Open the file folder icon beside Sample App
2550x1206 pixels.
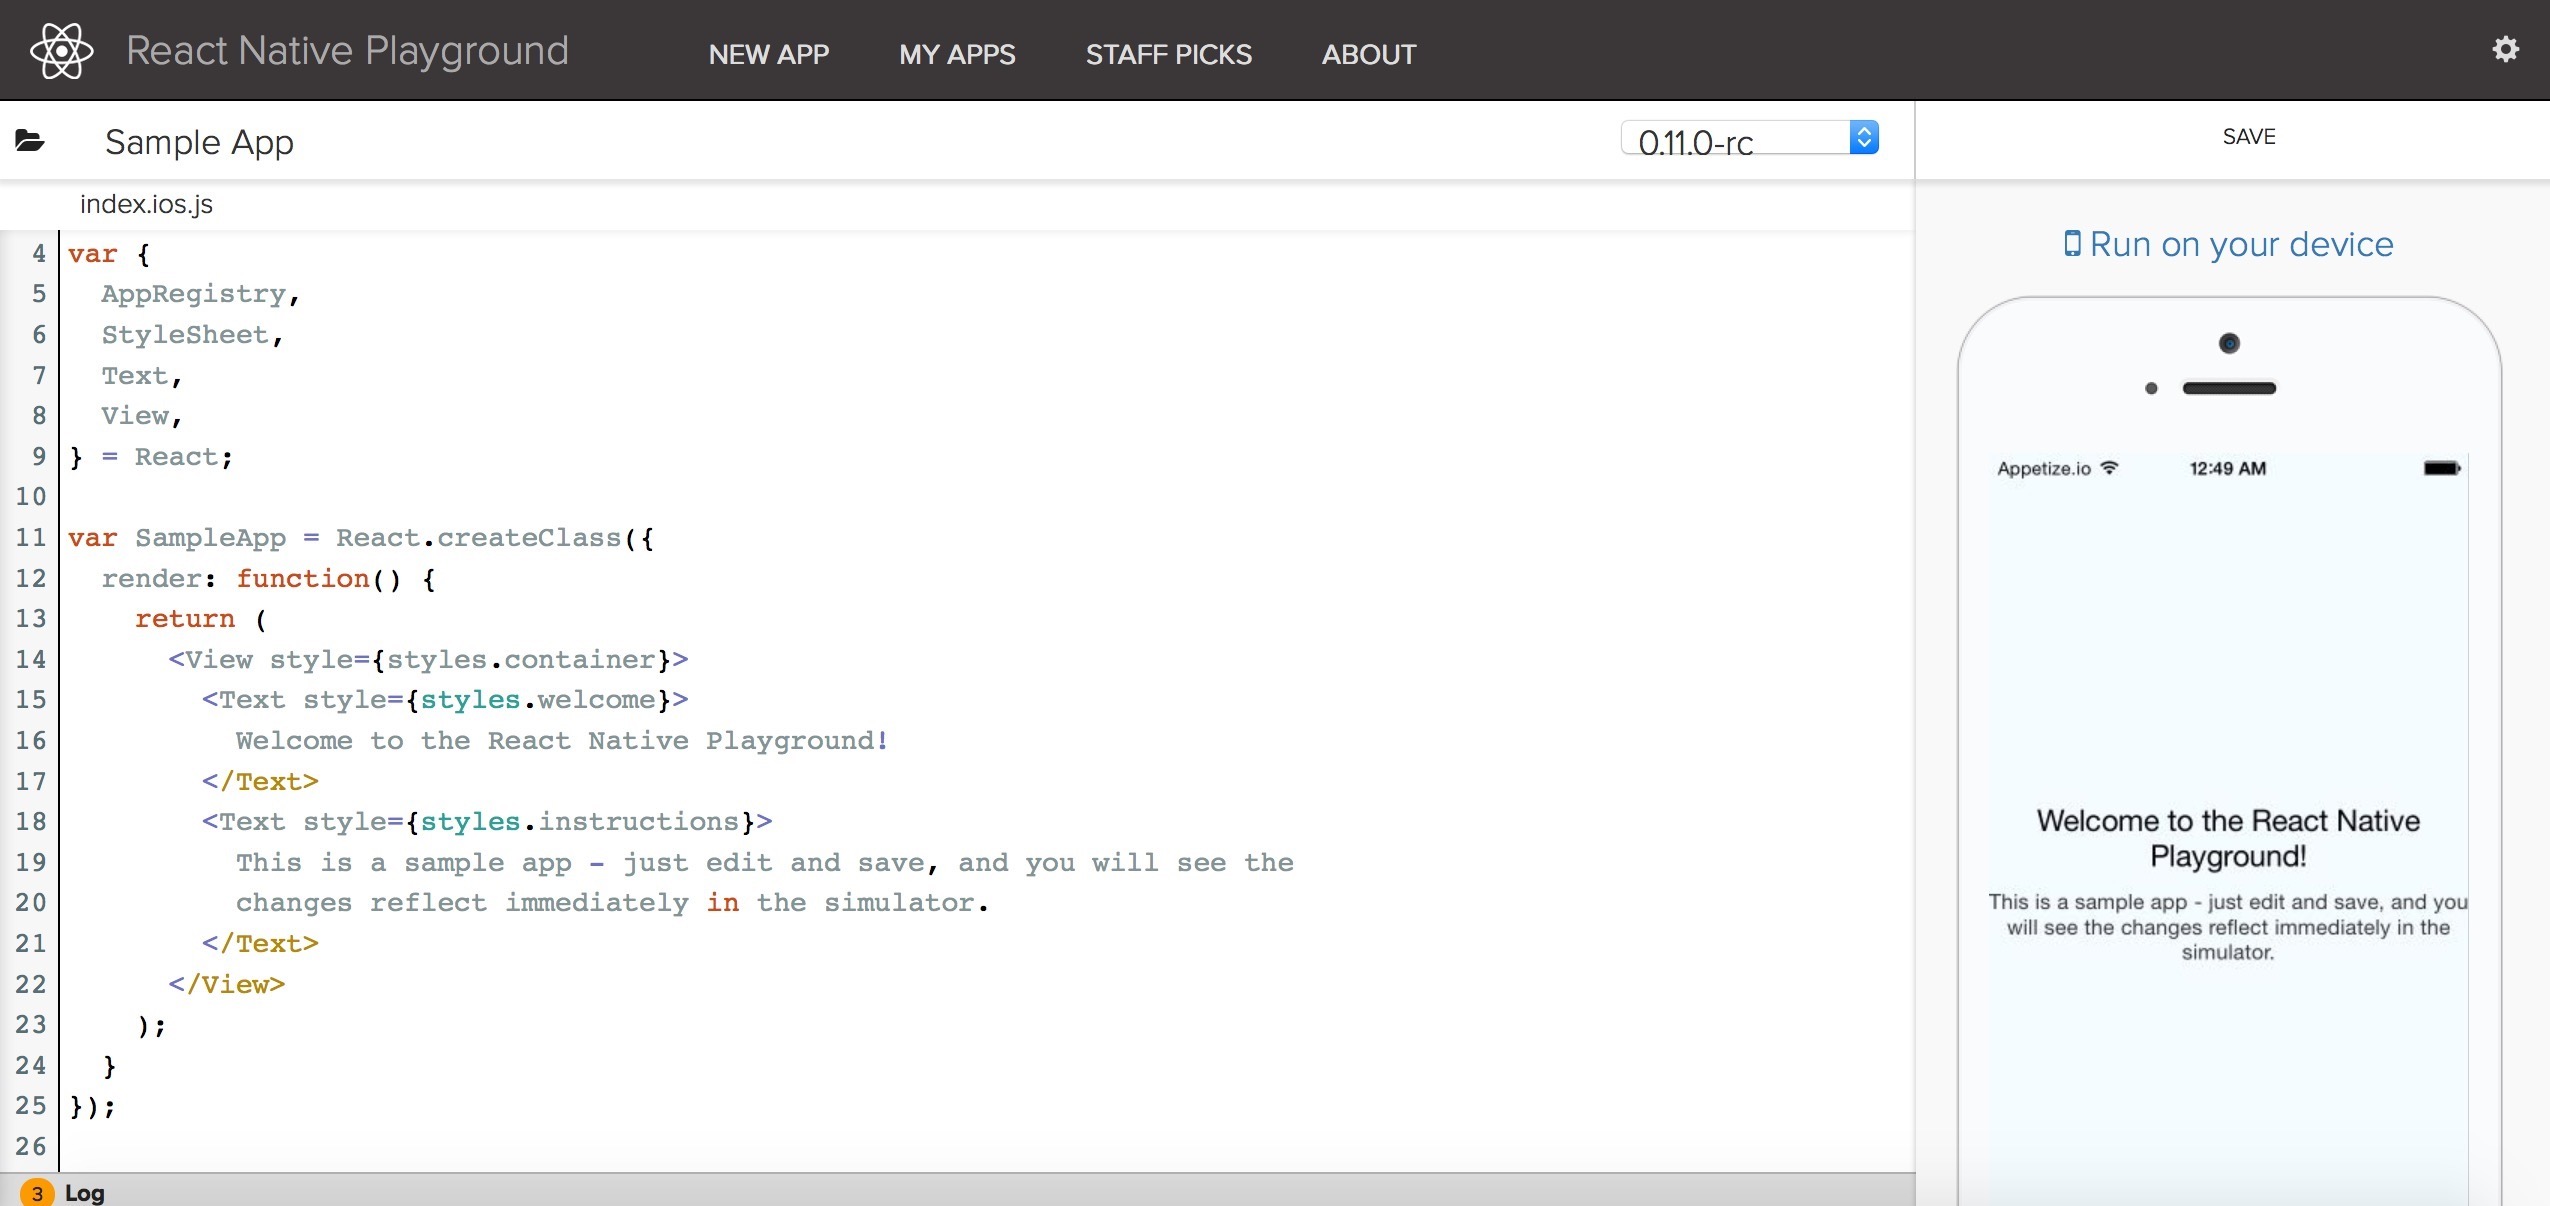[29, 140]
